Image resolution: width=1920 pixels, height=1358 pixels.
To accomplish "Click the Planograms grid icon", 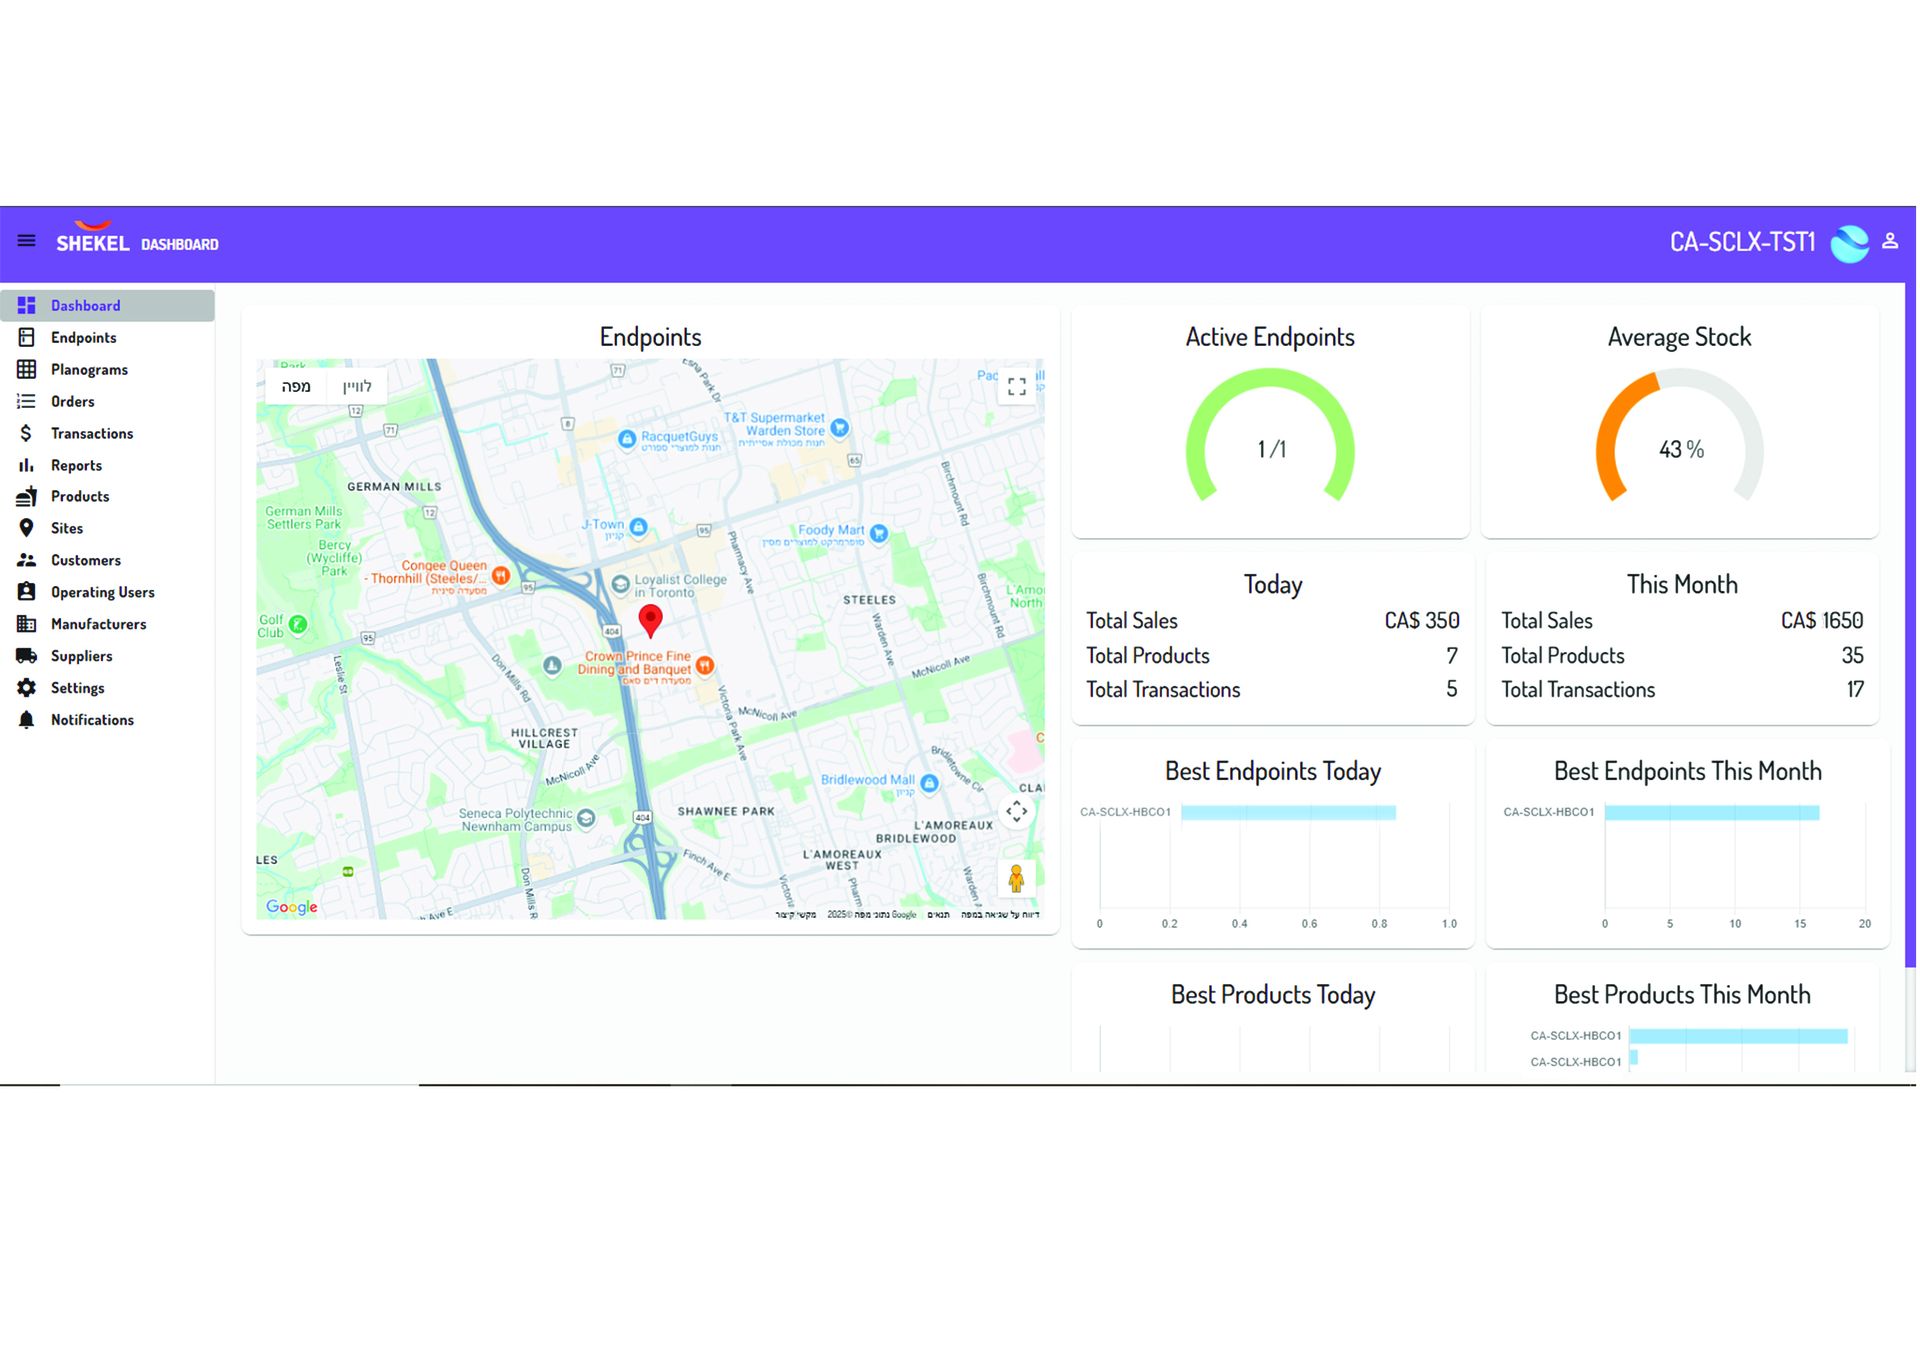I will click(27, 370).
